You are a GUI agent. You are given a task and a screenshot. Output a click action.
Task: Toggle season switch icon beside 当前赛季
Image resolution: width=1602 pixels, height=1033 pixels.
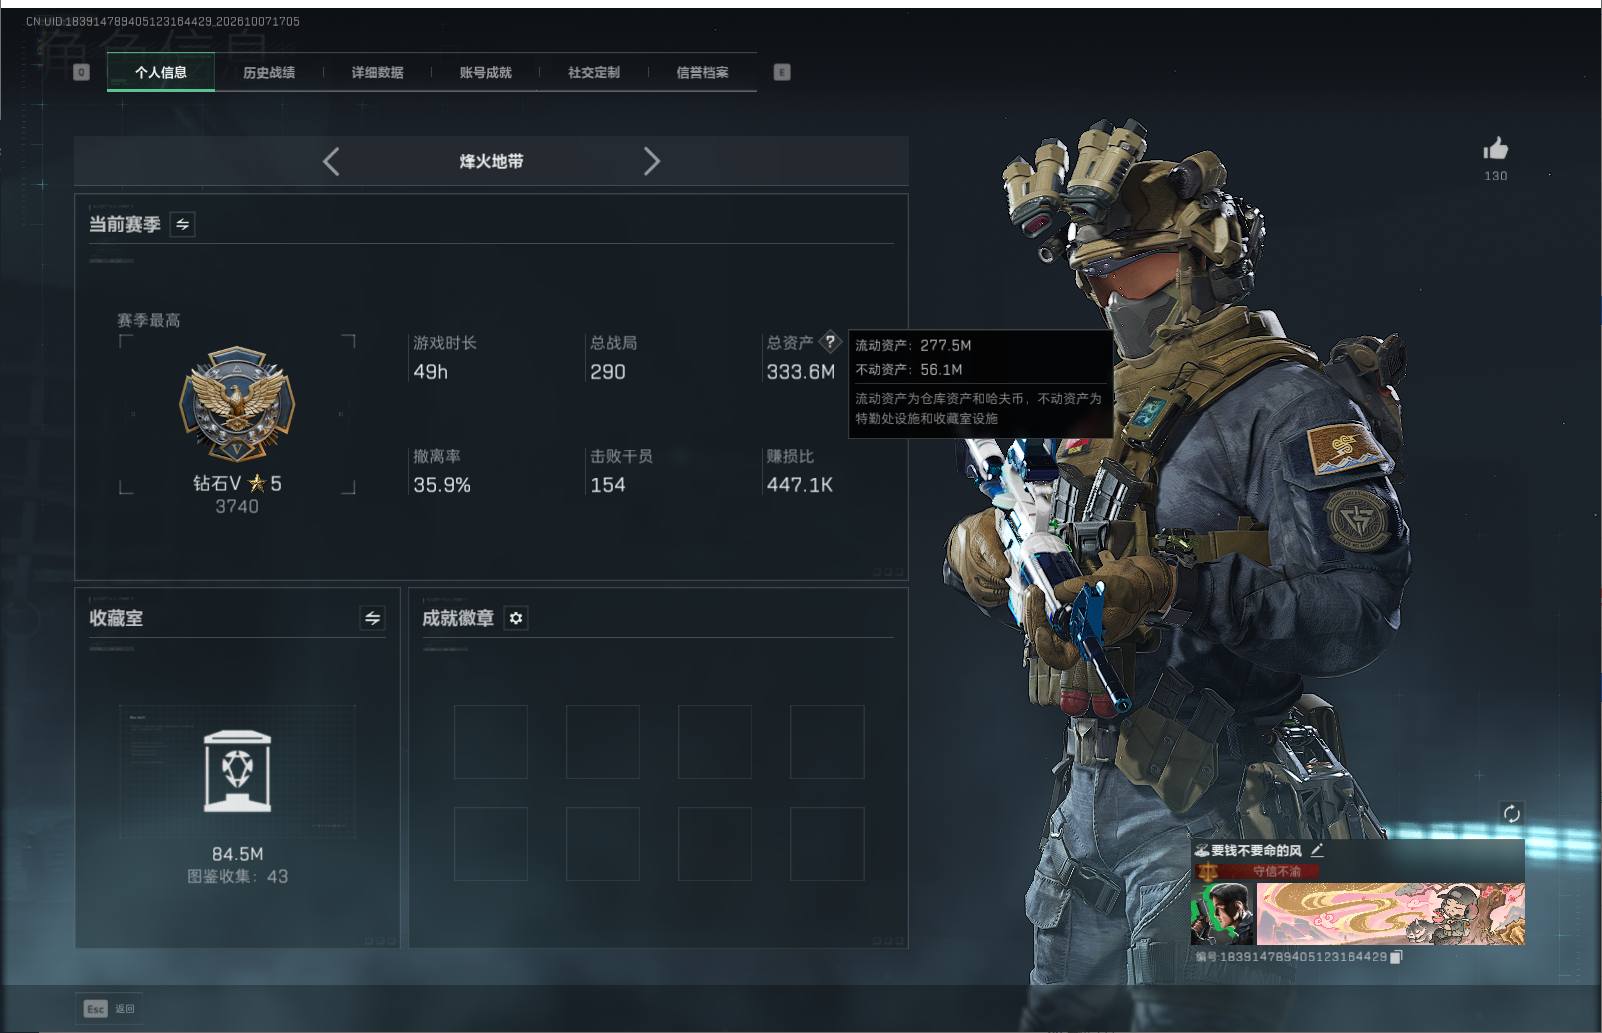182,224
